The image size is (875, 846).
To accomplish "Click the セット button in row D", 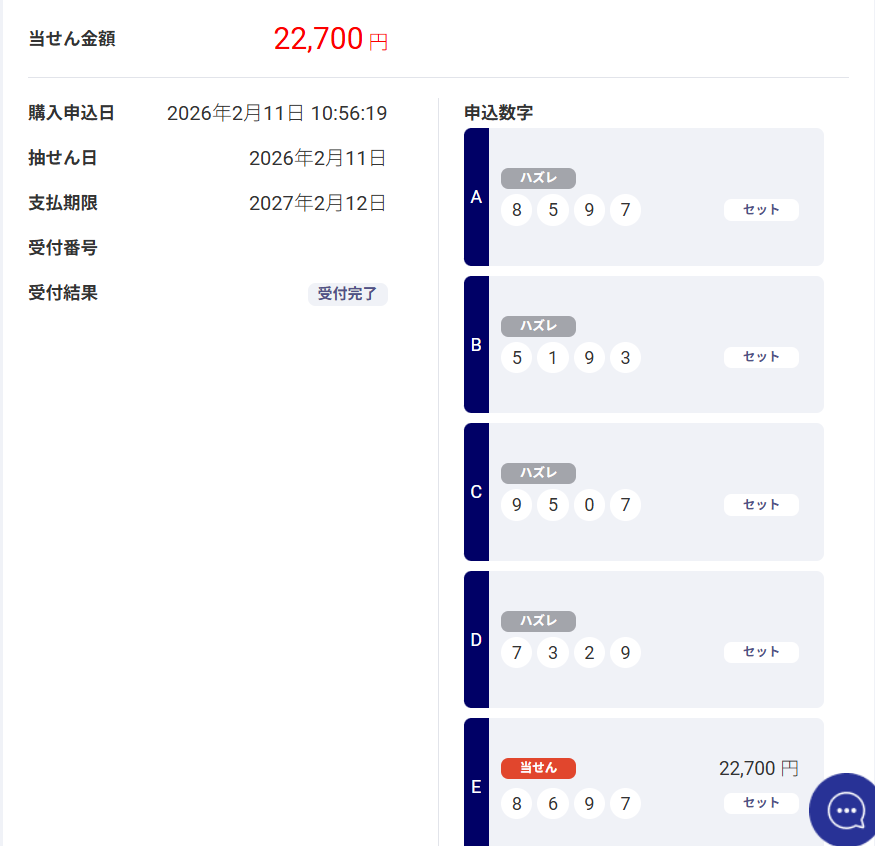I will [x=761, y=652].
